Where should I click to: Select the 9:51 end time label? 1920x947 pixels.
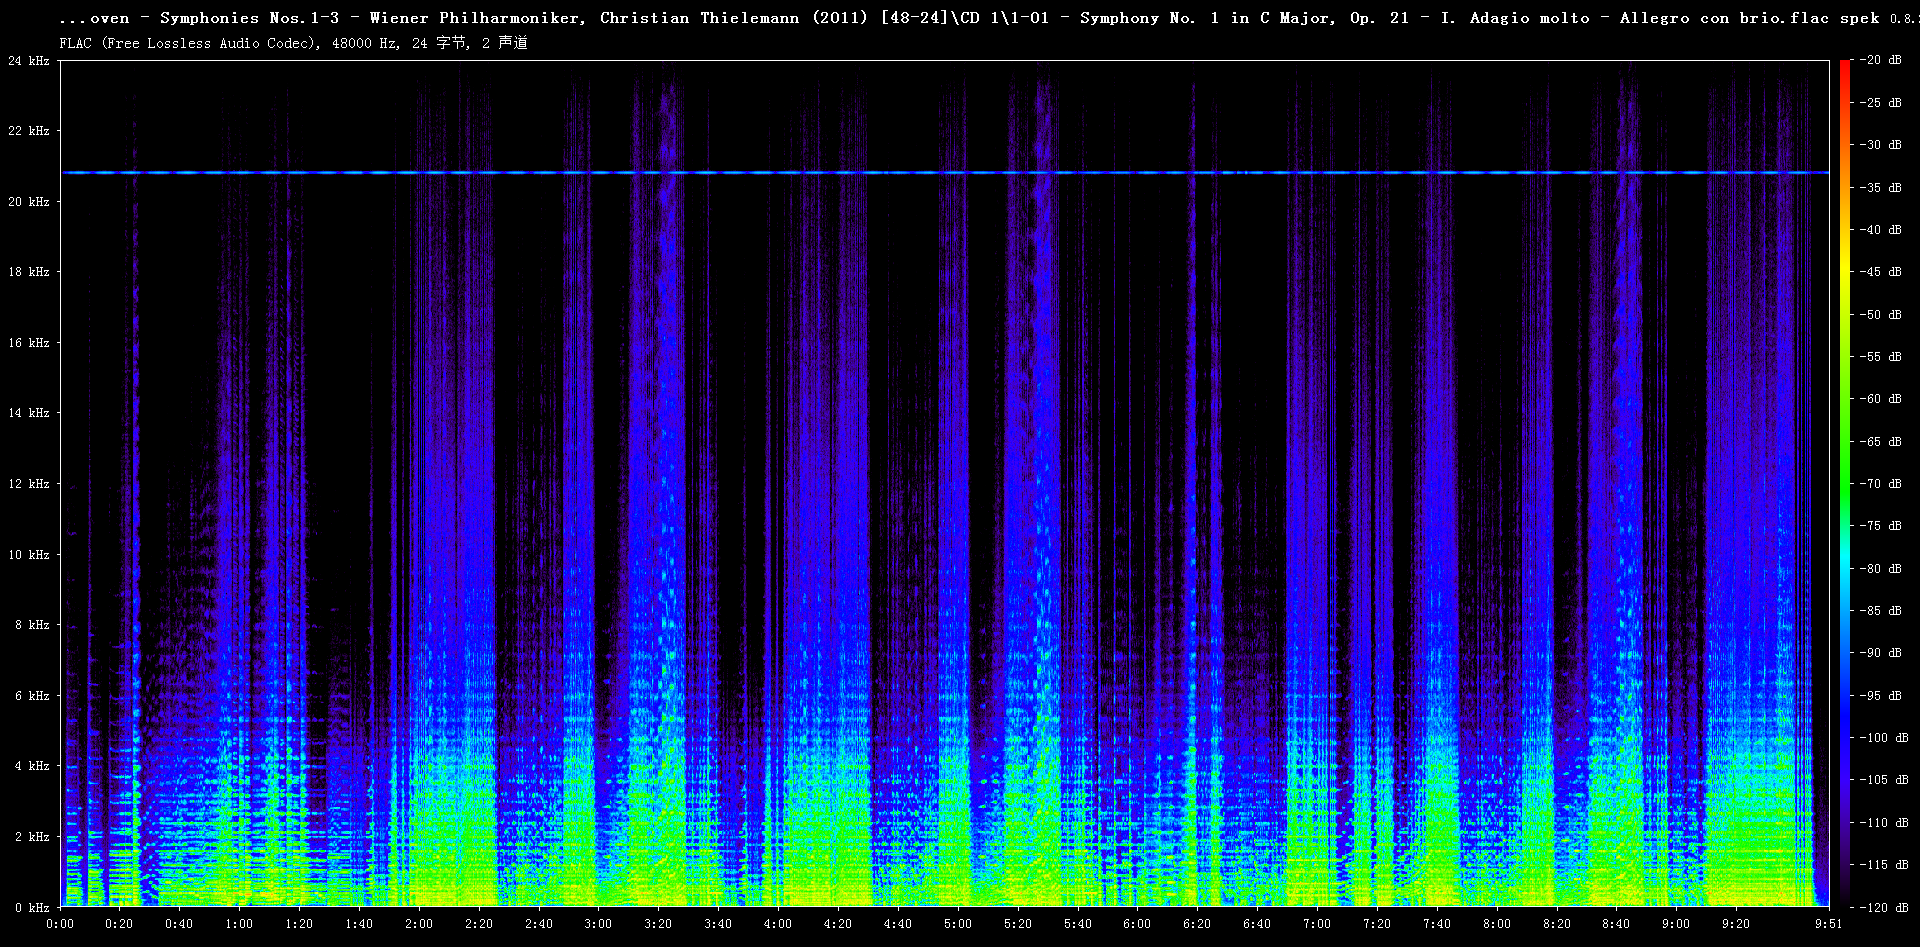(1828, 924)
